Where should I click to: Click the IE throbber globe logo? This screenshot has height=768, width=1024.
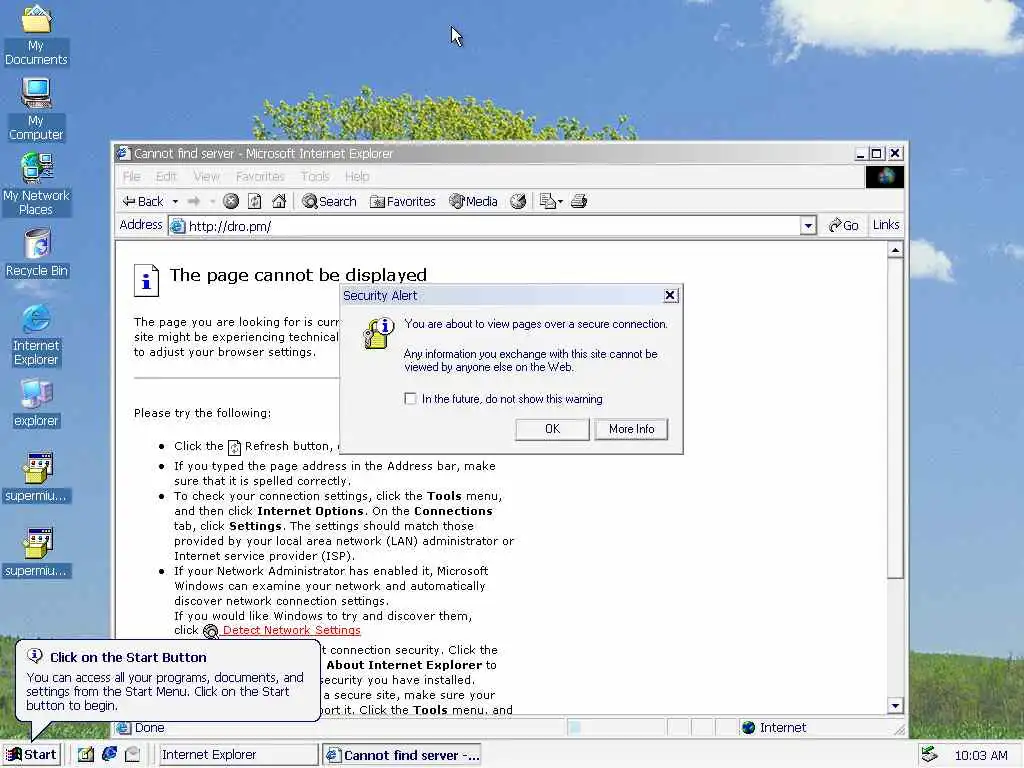point(885,176)
